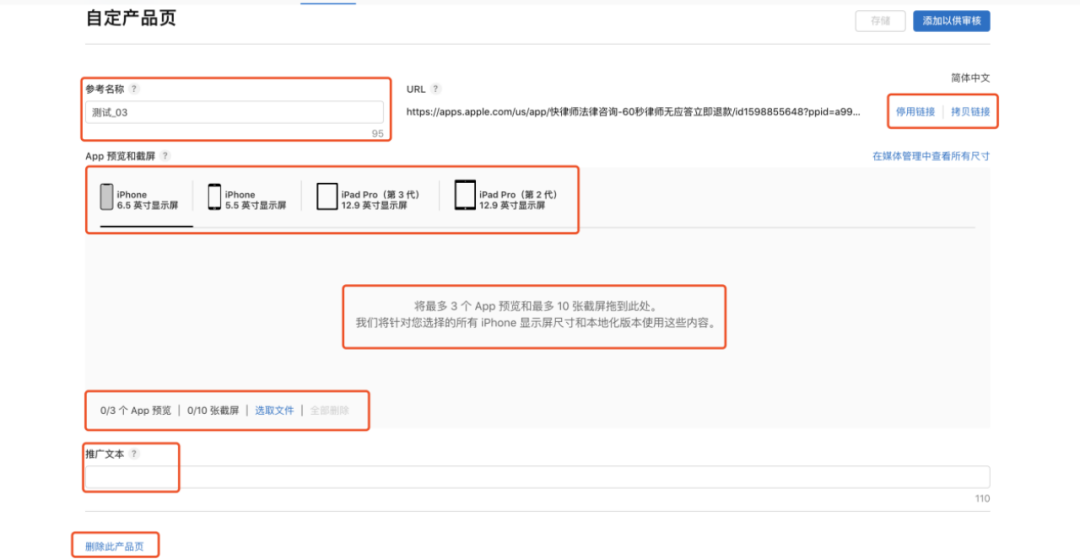1080x559 pixels.
Task: Click the media drop zone instructions text
Action: (x=534, y=314)
